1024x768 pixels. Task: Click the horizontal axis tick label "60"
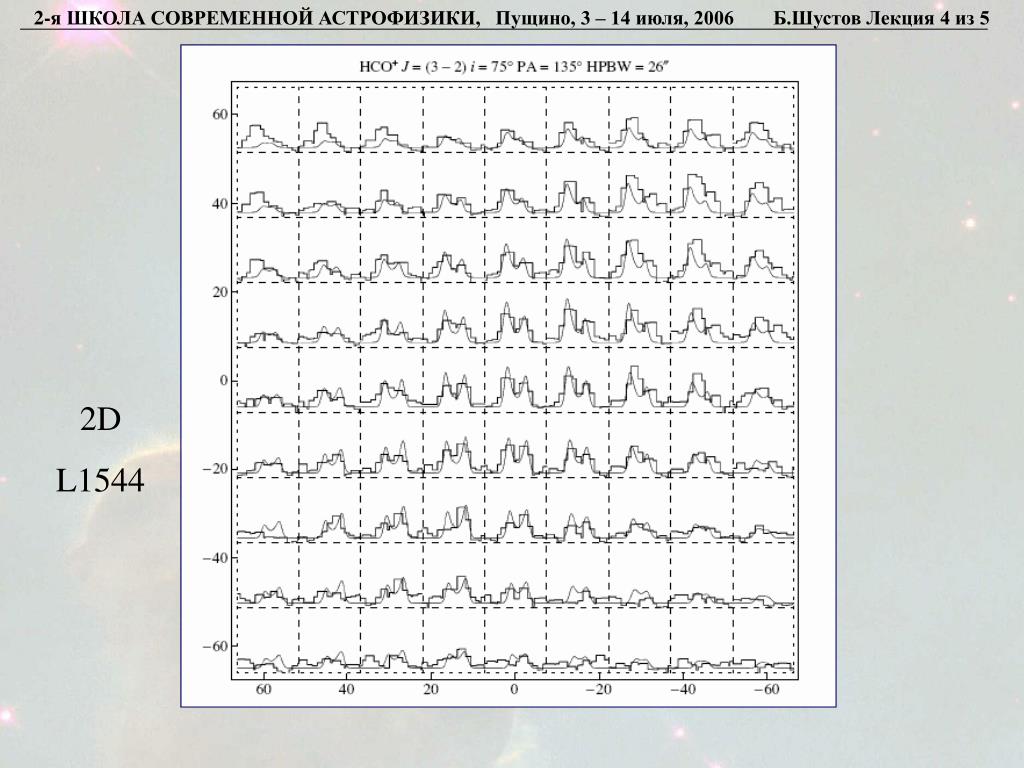click(x=263, y=690)
